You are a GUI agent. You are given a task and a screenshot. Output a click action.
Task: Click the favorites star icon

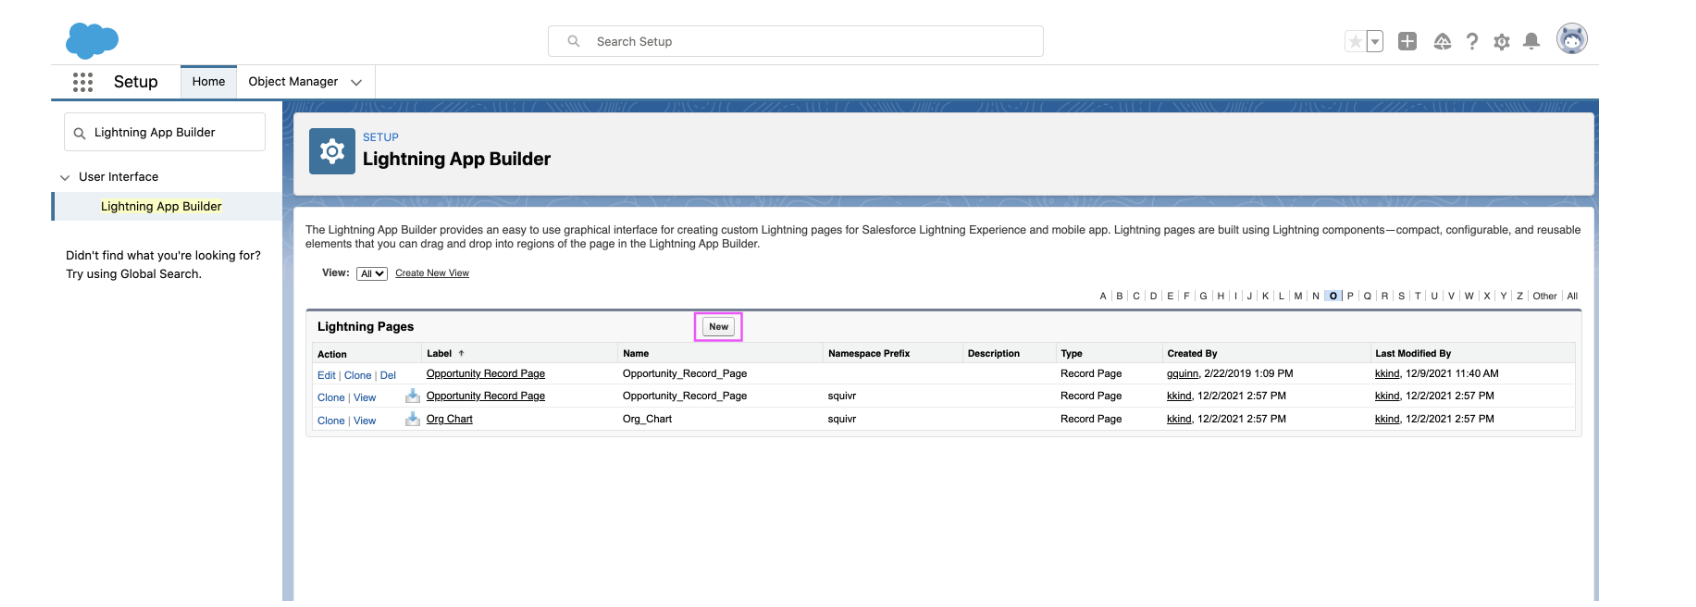click(1355, 41)
